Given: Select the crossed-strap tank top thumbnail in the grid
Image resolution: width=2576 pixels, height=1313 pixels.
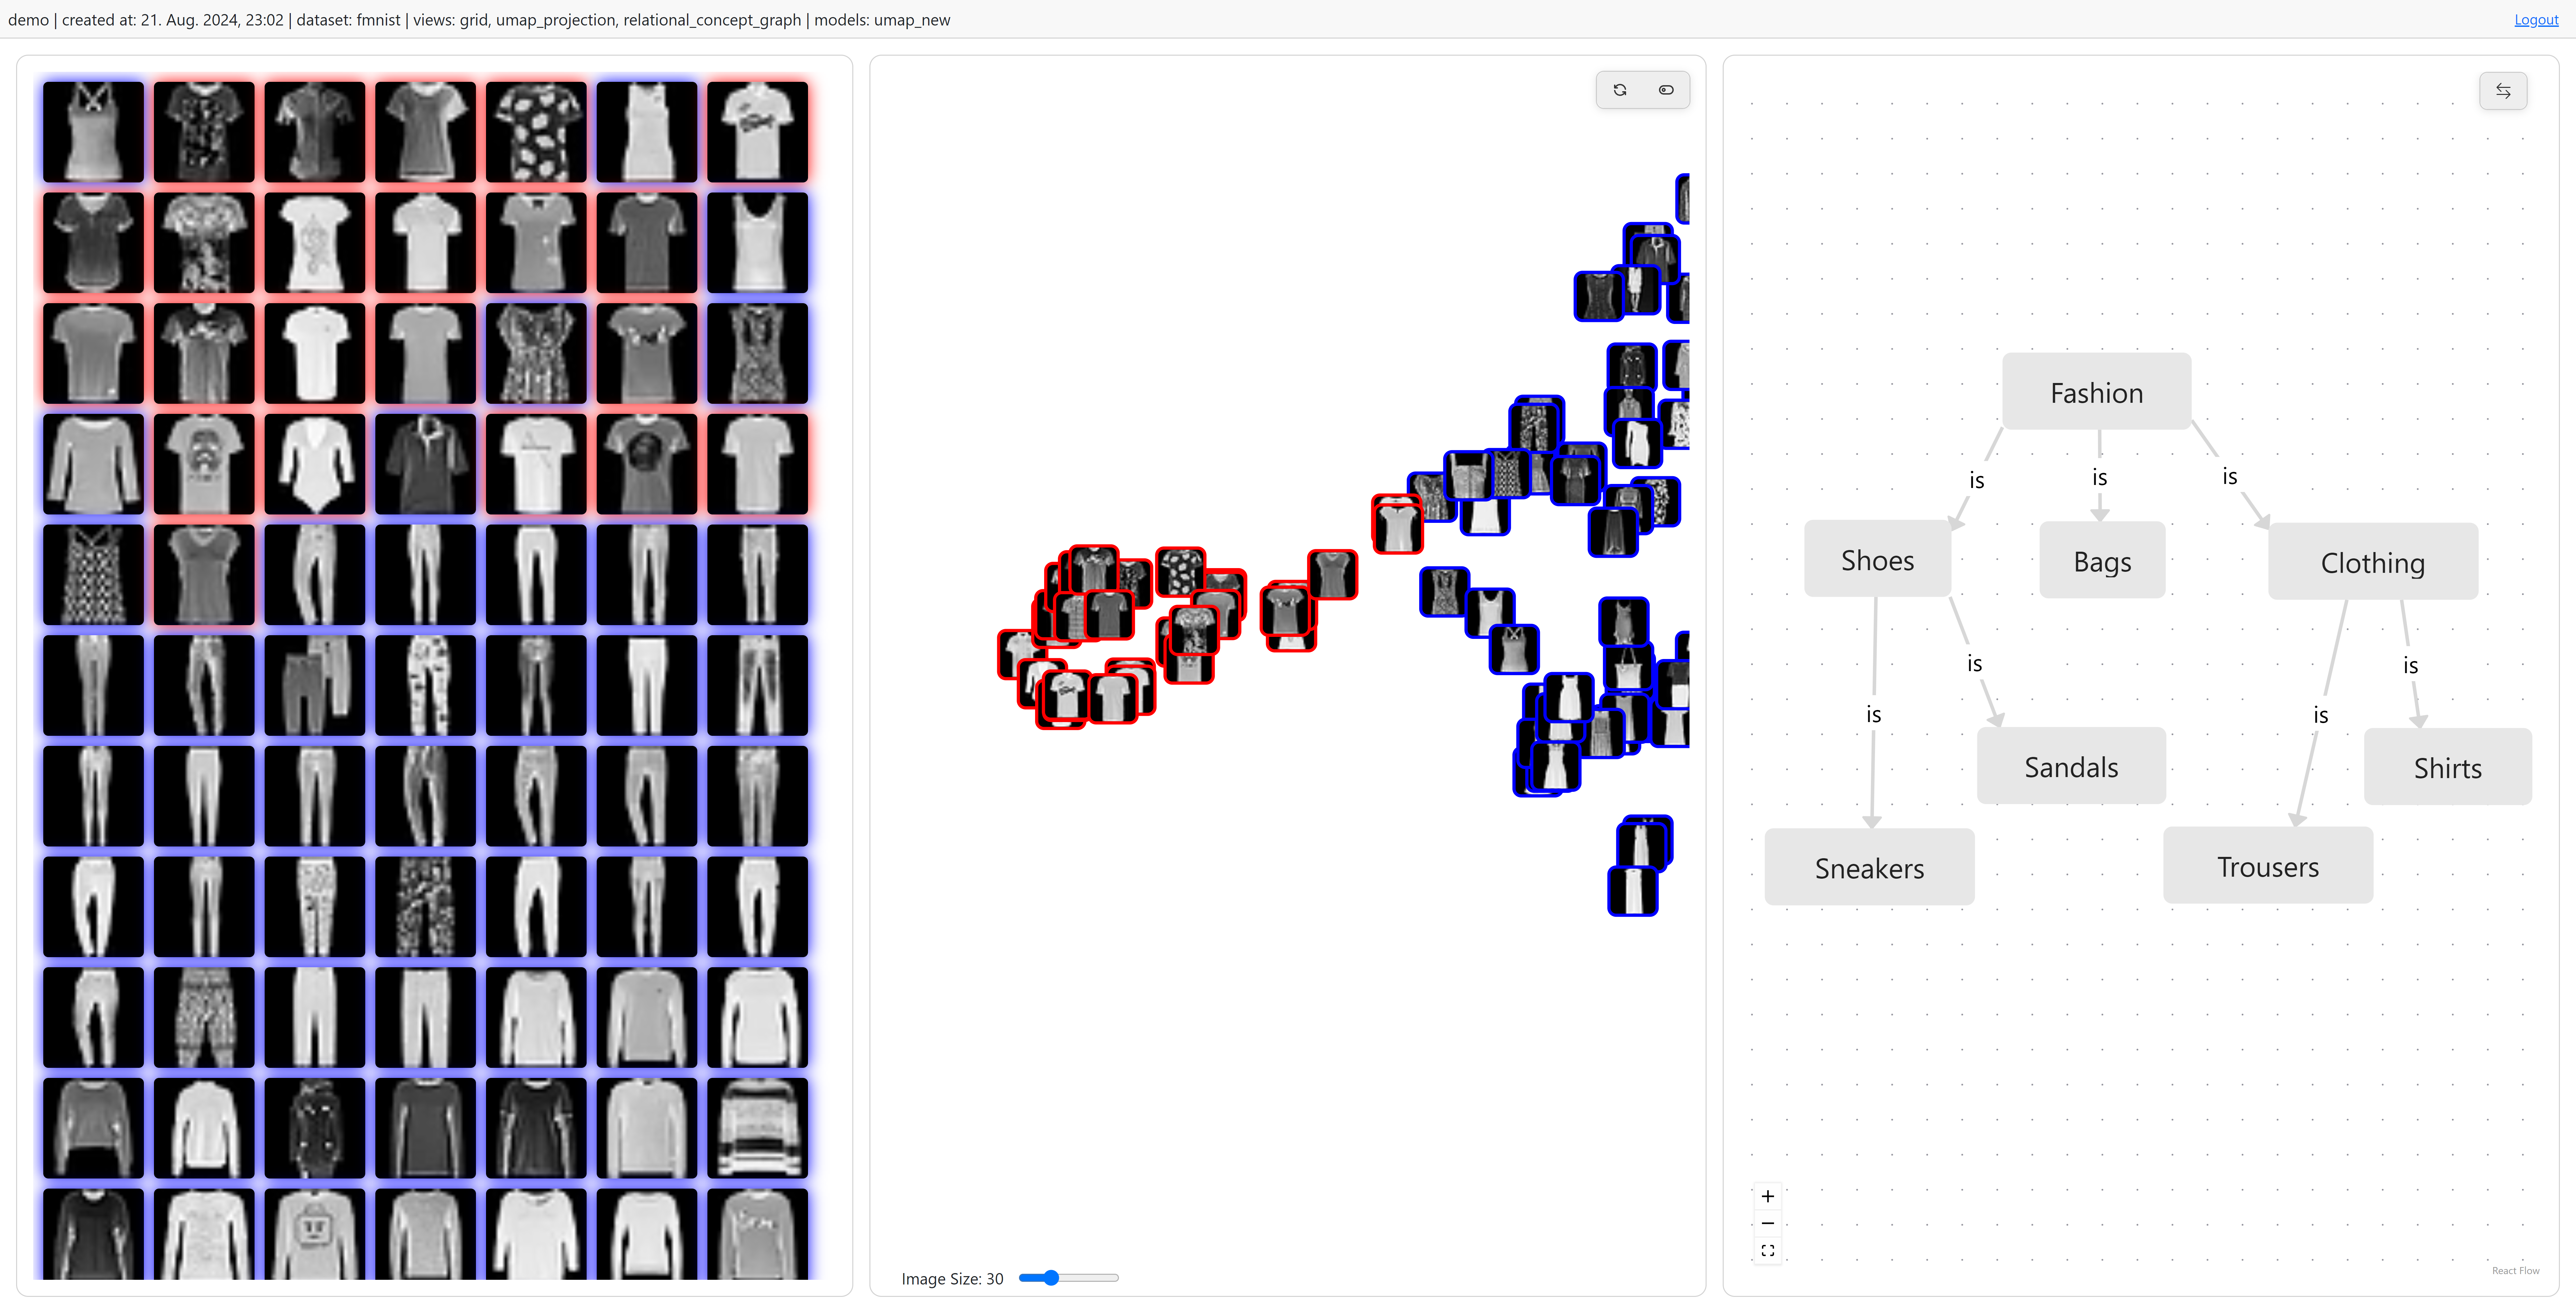Looking at the screenshot, I should point(93,132).
